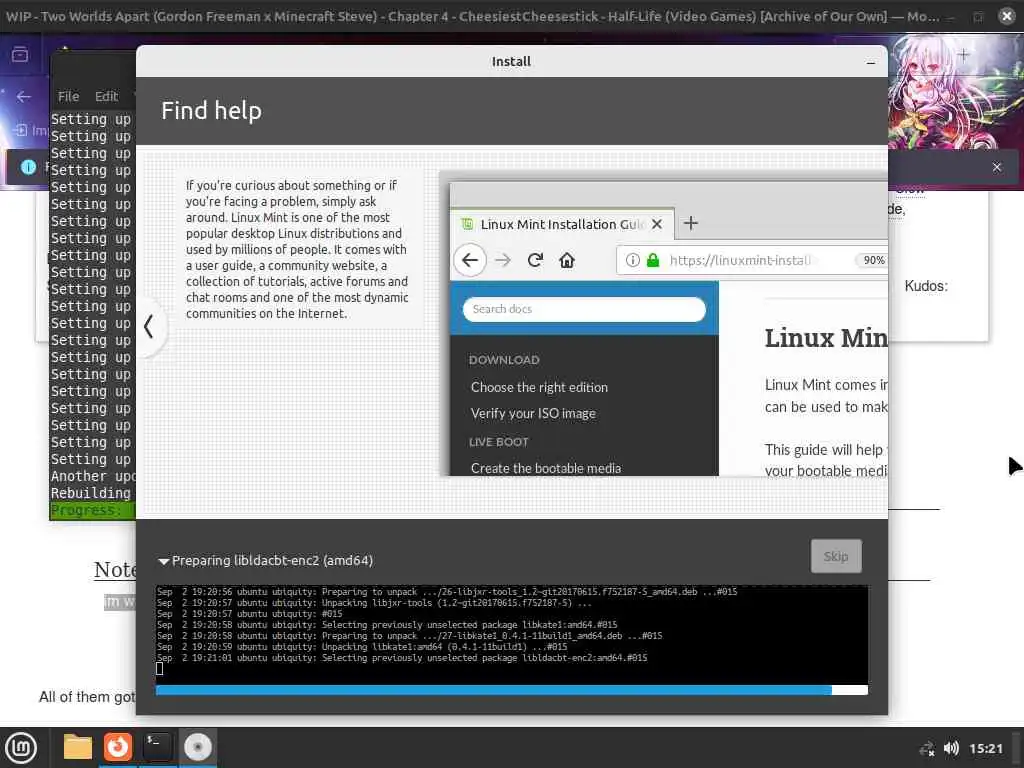
Task: Click 'Rebuilding' line in terminal
Action: tap(91, 494)
